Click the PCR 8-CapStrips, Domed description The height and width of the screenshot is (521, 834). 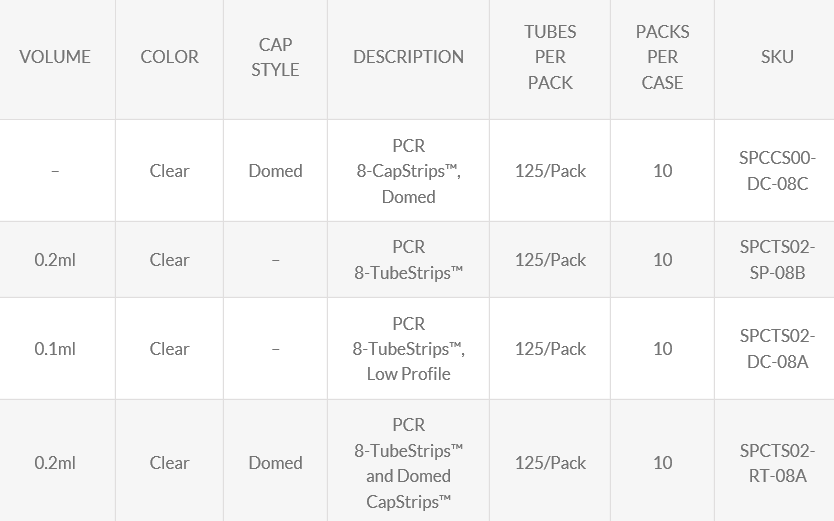[x=408, y=171]
